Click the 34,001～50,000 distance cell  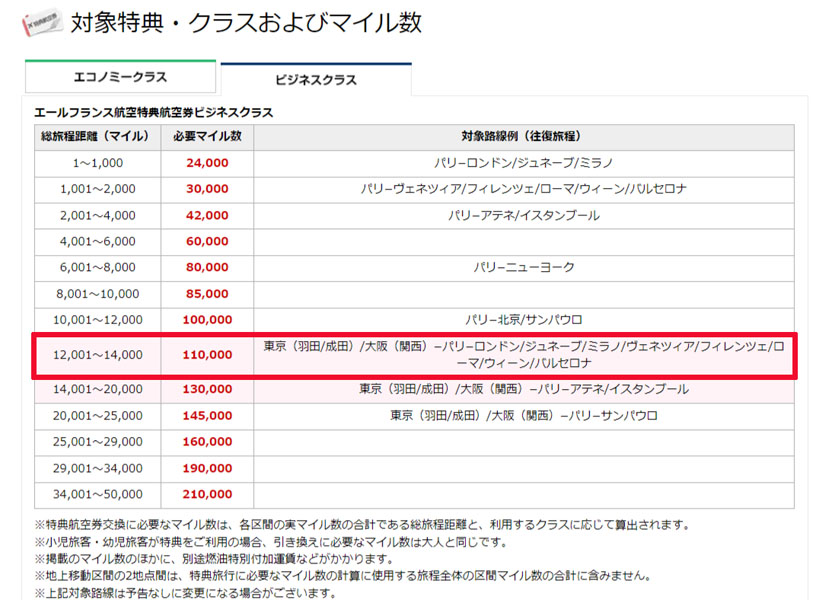click(x=97, y=495)
